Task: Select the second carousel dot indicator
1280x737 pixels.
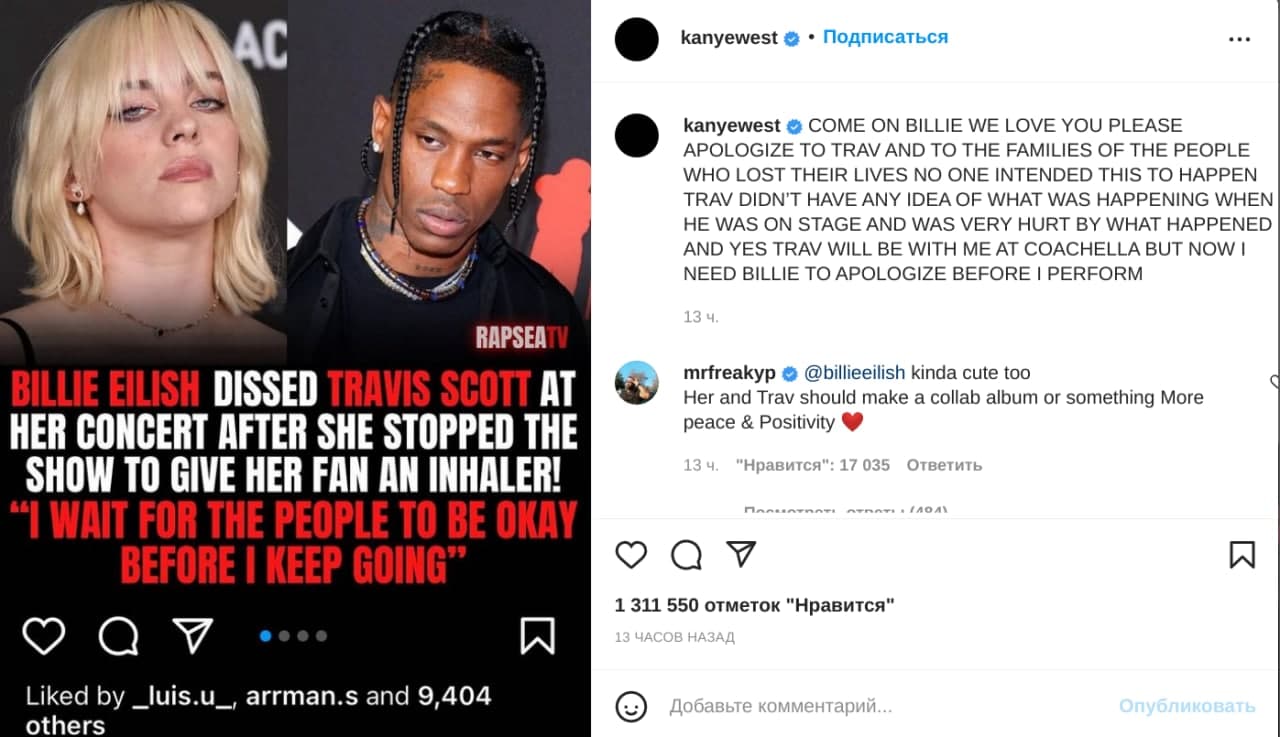Action: coord(284,636)
